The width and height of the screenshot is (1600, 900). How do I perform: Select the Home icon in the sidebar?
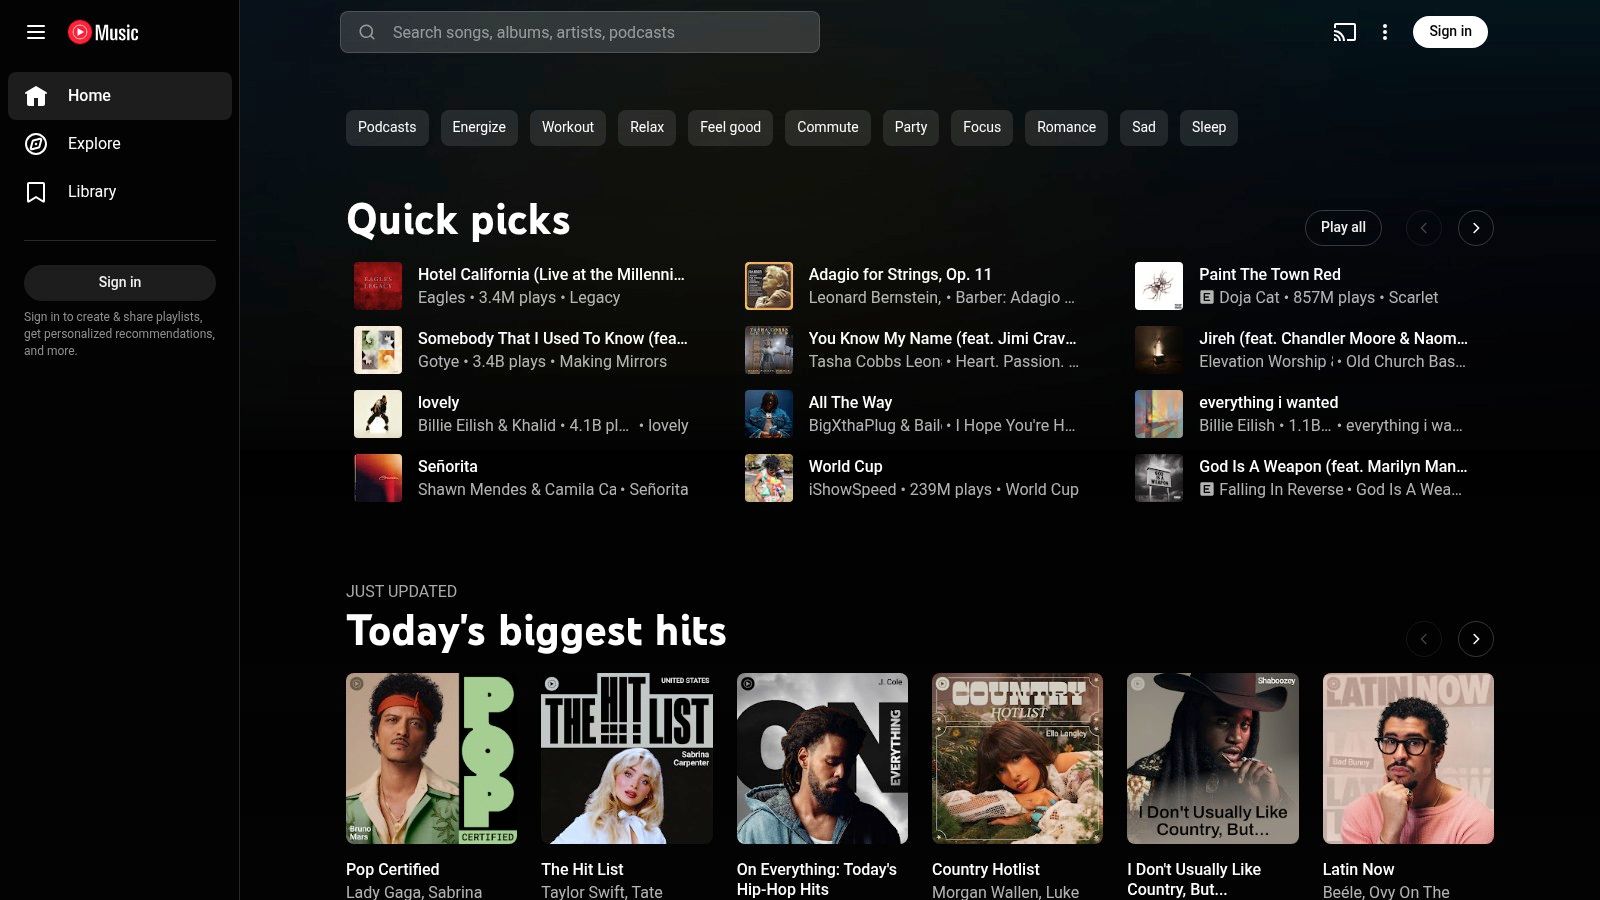point(36,95)
